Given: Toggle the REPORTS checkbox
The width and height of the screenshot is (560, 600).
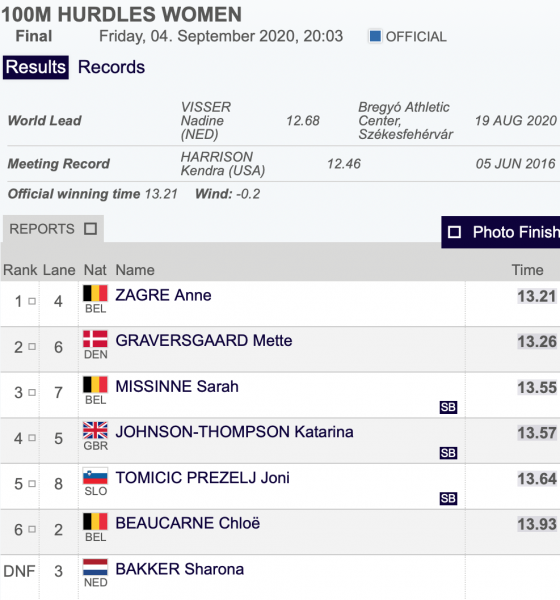Looking at the screenshot, I should coord(91,229).
